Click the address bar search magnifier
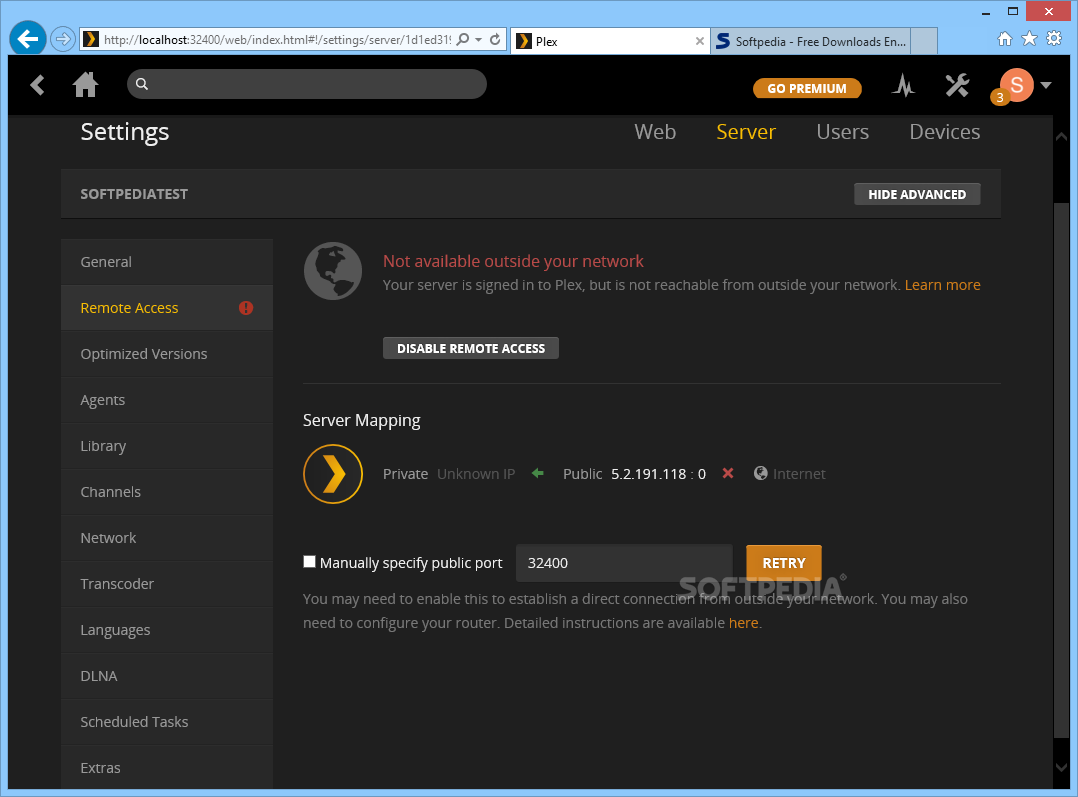 tap(463, 39)
